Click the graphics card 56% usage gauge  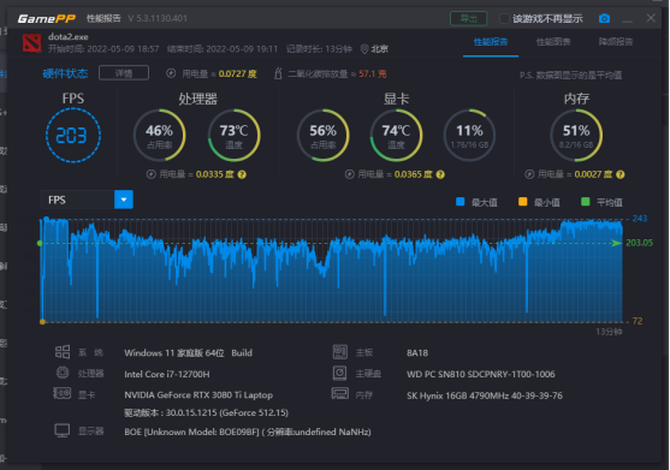[323, 135]
